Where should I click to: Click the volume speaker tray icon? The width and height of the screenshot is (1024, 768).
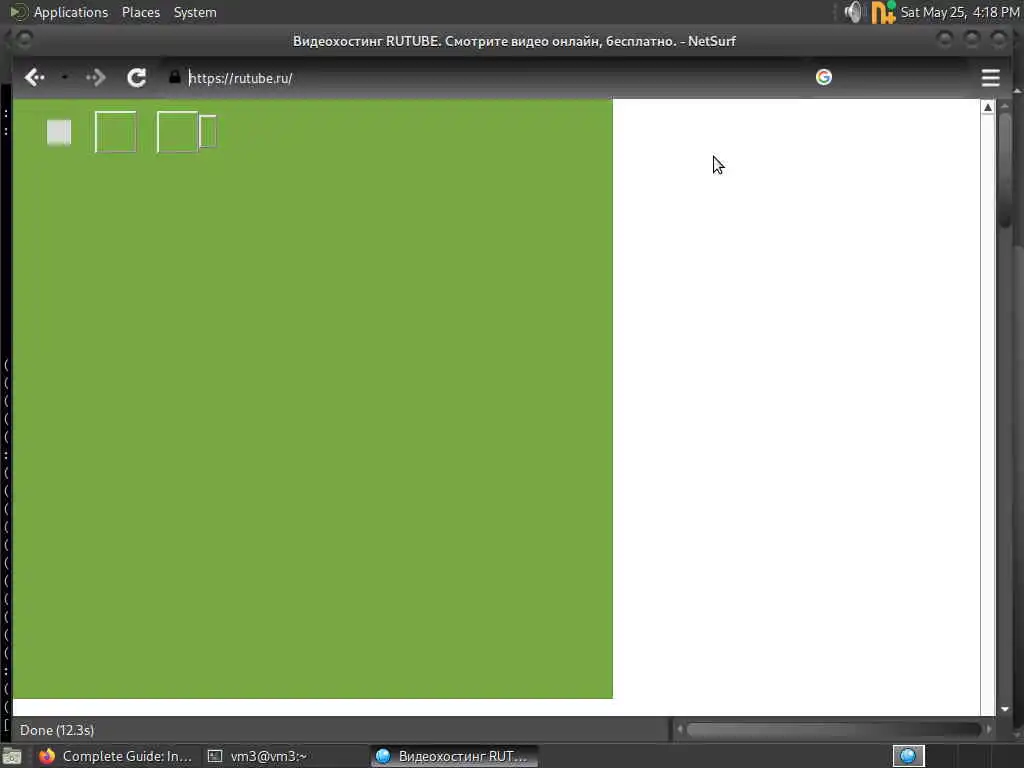coord(853,12)
